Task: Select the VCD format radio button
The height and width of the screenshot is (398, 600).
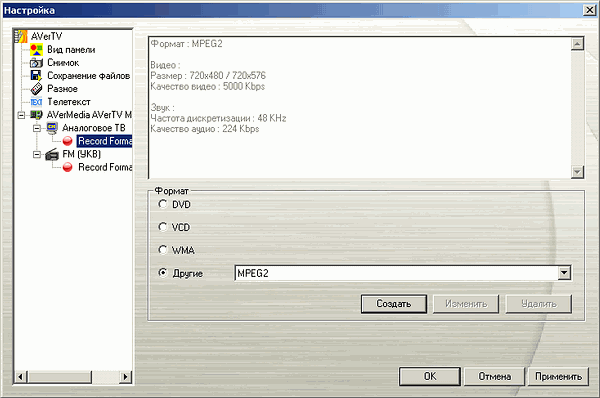Action: tap(163, 227)
